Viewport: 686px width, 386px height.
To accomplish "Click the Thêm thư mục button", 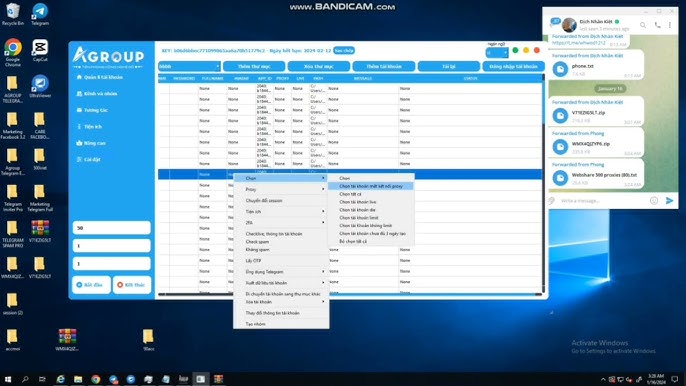I will pyautogui.click(x=254, y=66).
